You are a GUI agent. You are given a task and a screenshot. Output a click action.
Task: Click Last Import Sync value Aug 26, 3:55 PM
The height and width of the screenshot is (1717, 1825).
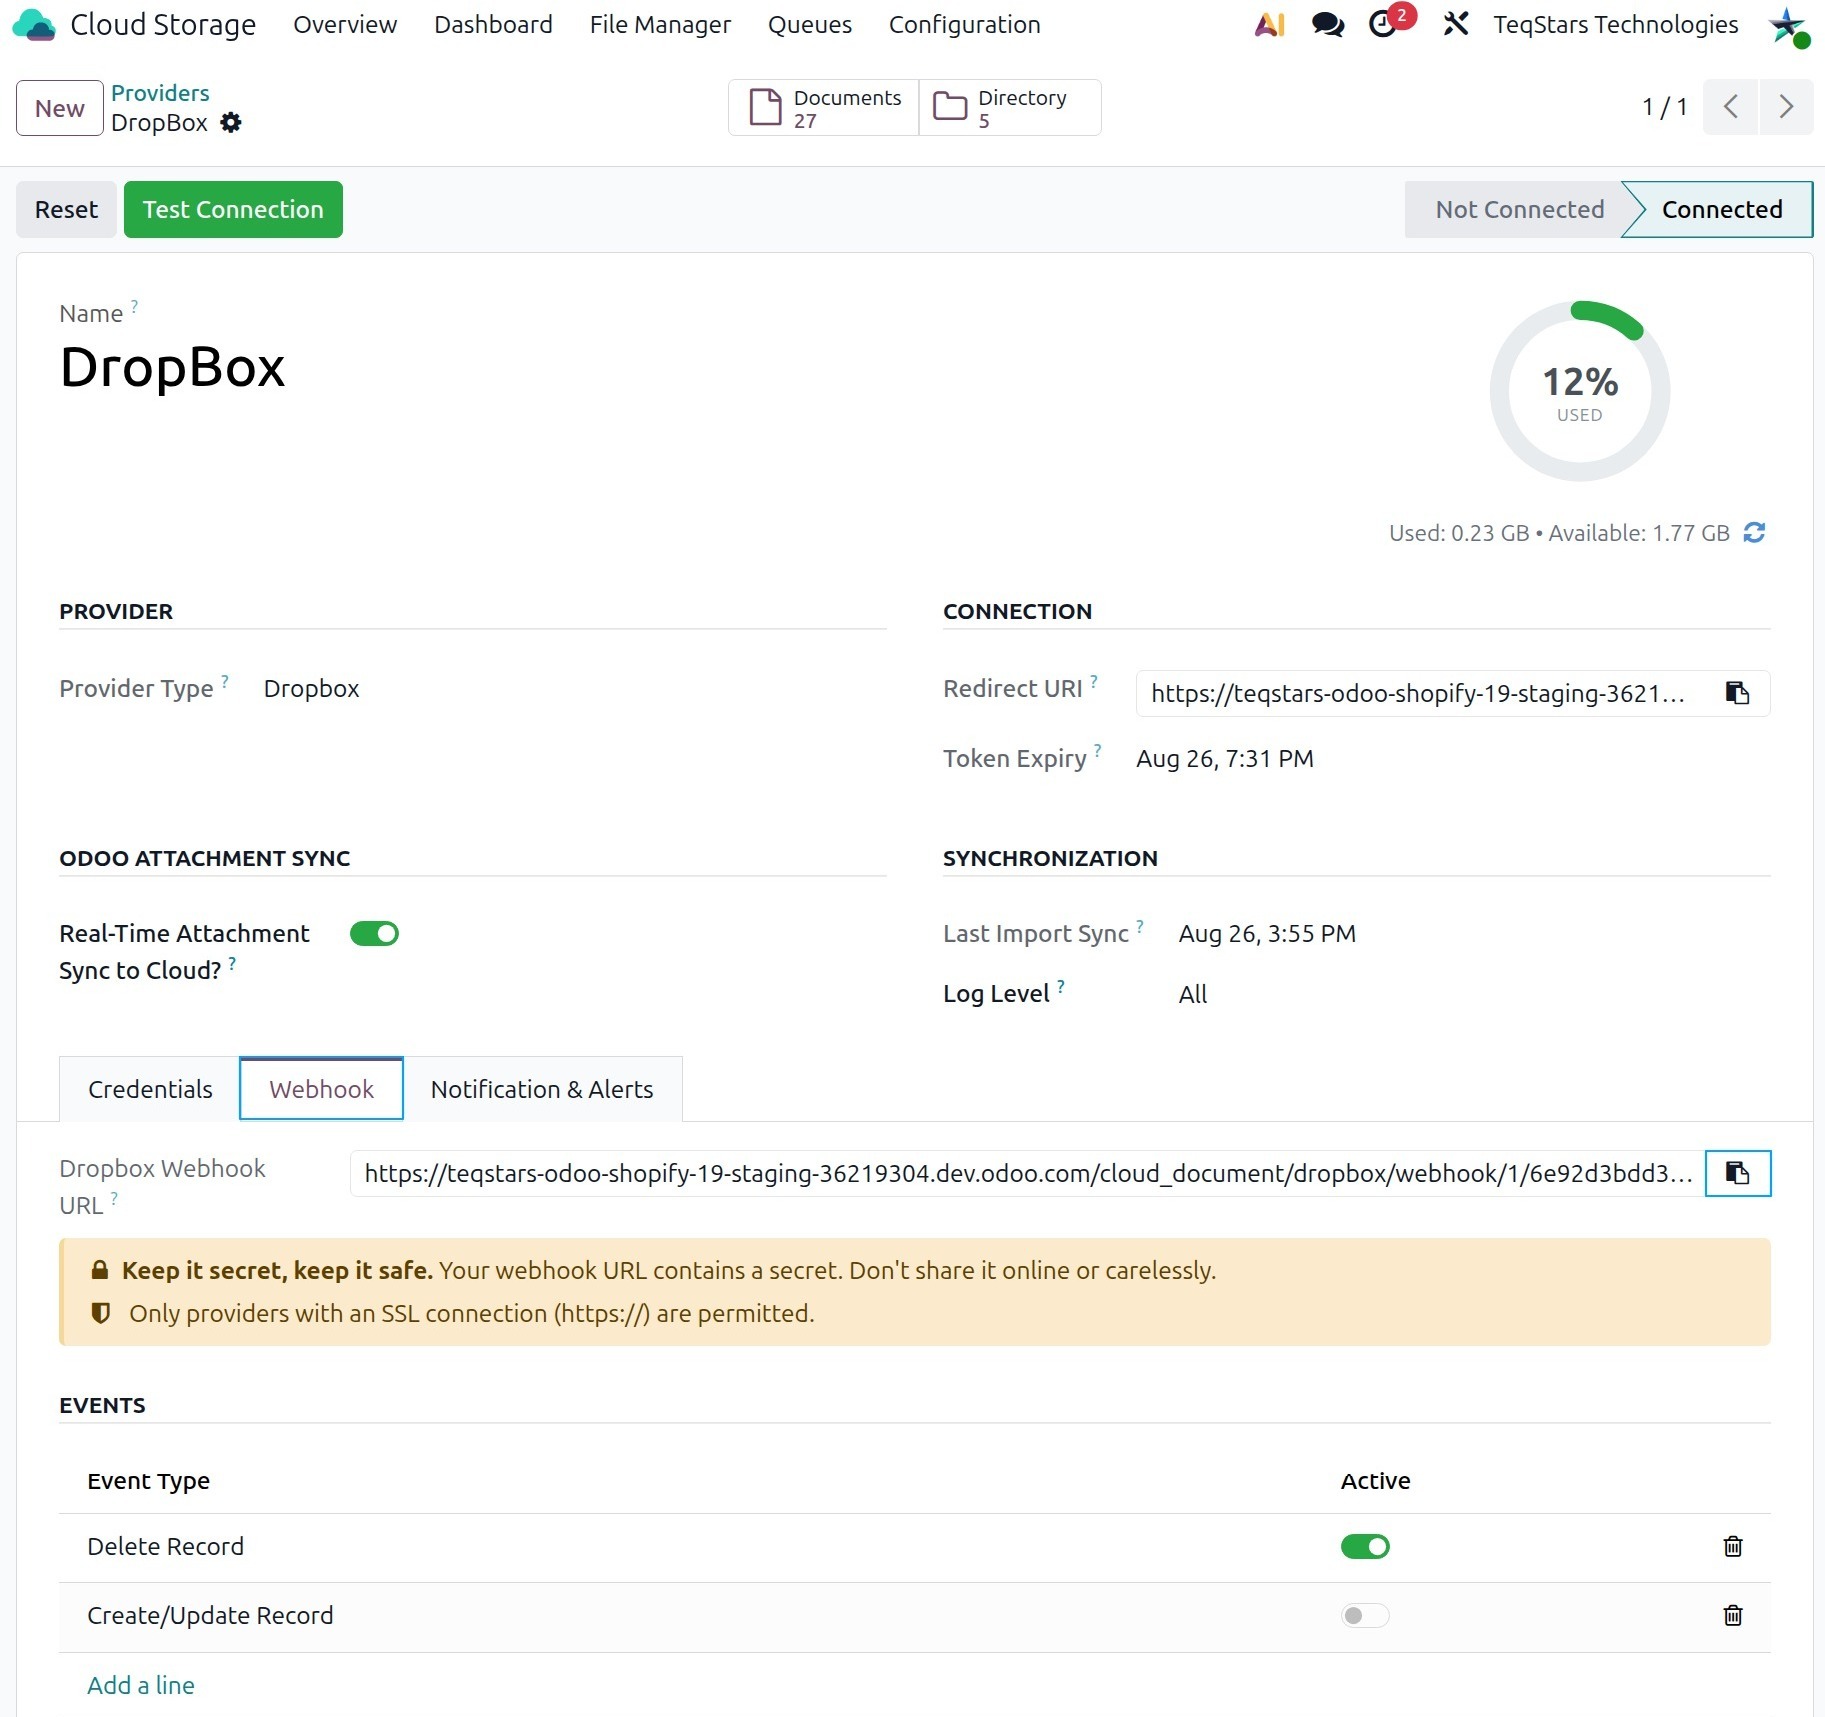pos(1267,934)
